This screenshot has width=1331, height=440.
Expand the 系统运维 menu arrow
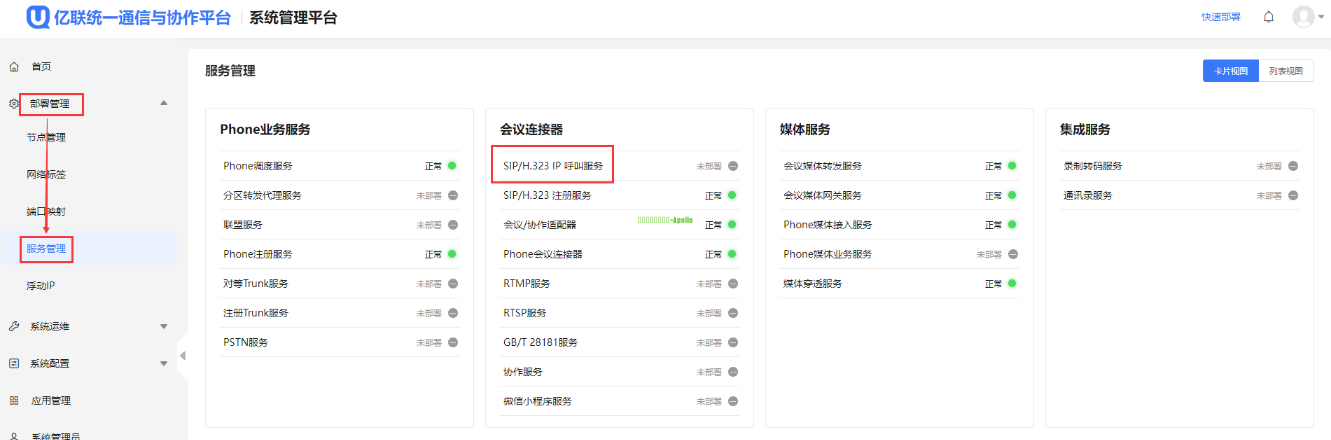click(164, 326)
